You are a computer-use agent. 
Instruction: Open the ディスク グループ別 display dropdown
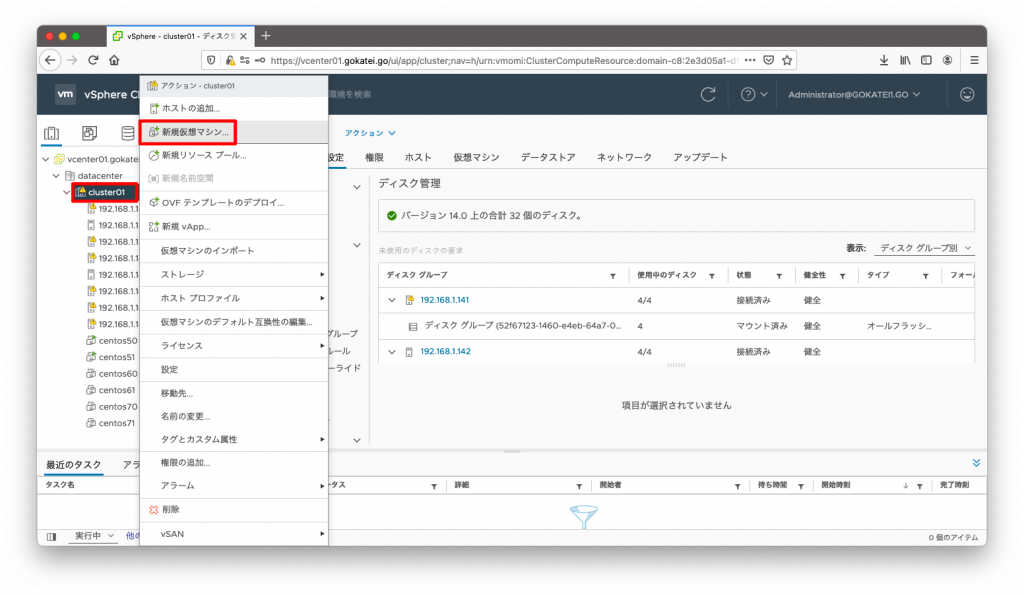[924, 249]
